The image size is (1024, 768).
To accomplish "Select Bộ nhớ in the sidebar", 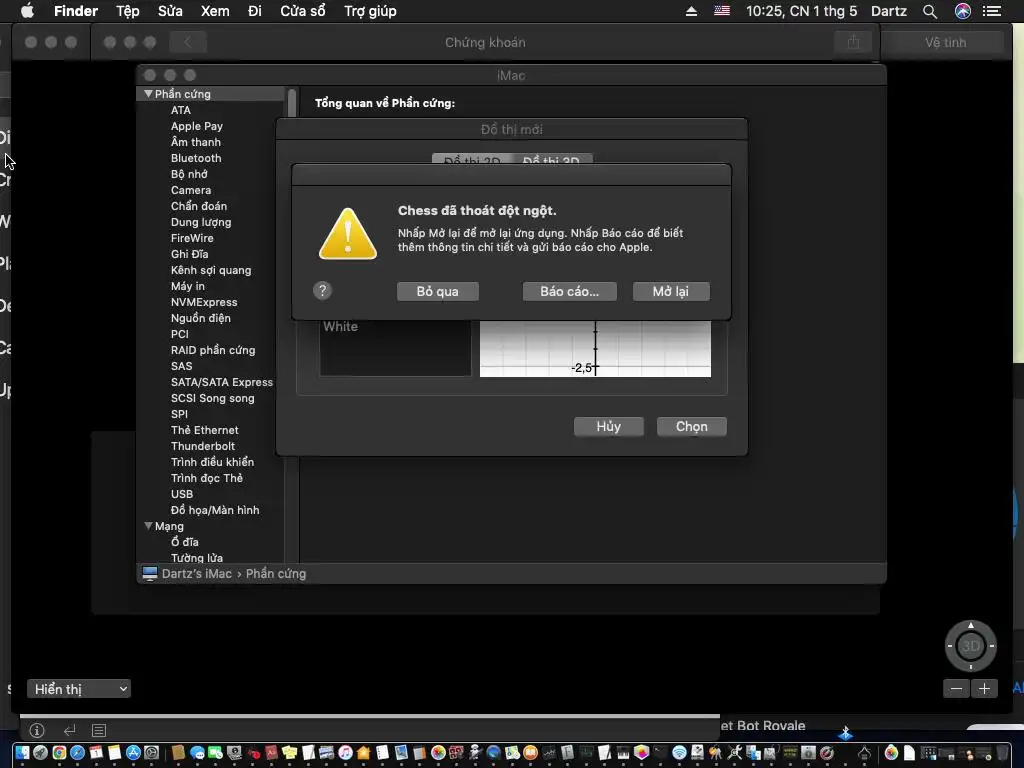I will (x=189, y=174).
